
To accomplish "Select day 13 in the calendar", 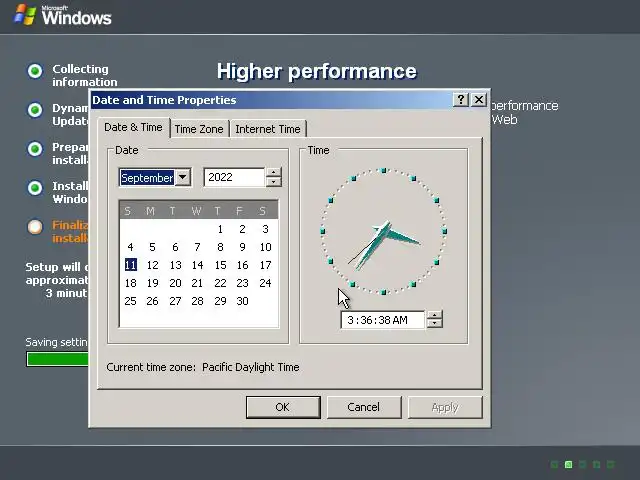I will click(175, 265).
